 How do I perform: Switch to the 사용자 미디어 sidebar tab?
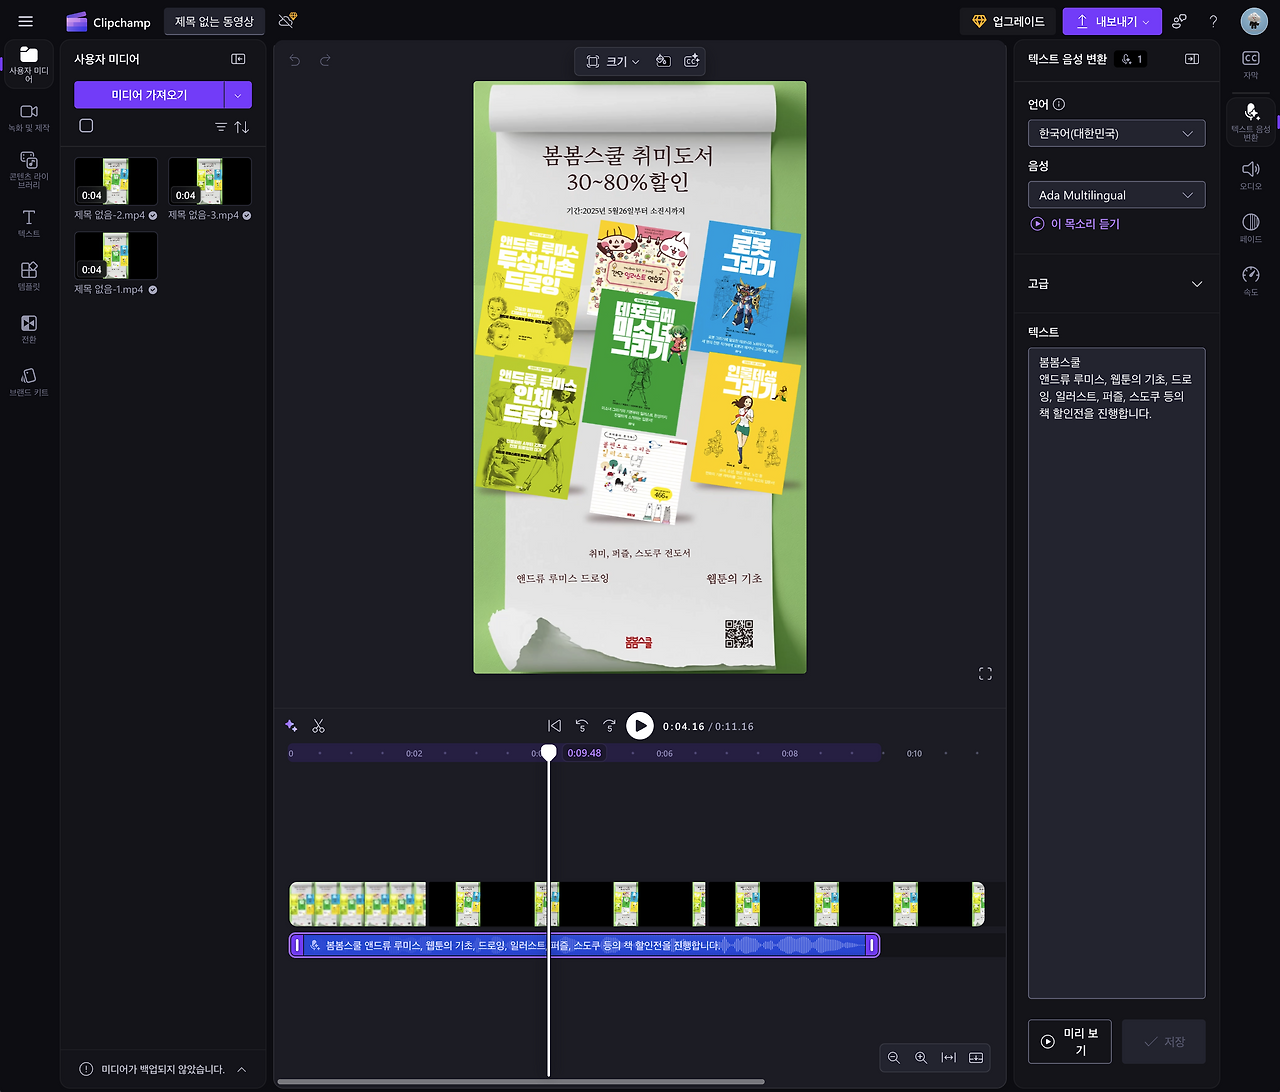pos(29,63)
